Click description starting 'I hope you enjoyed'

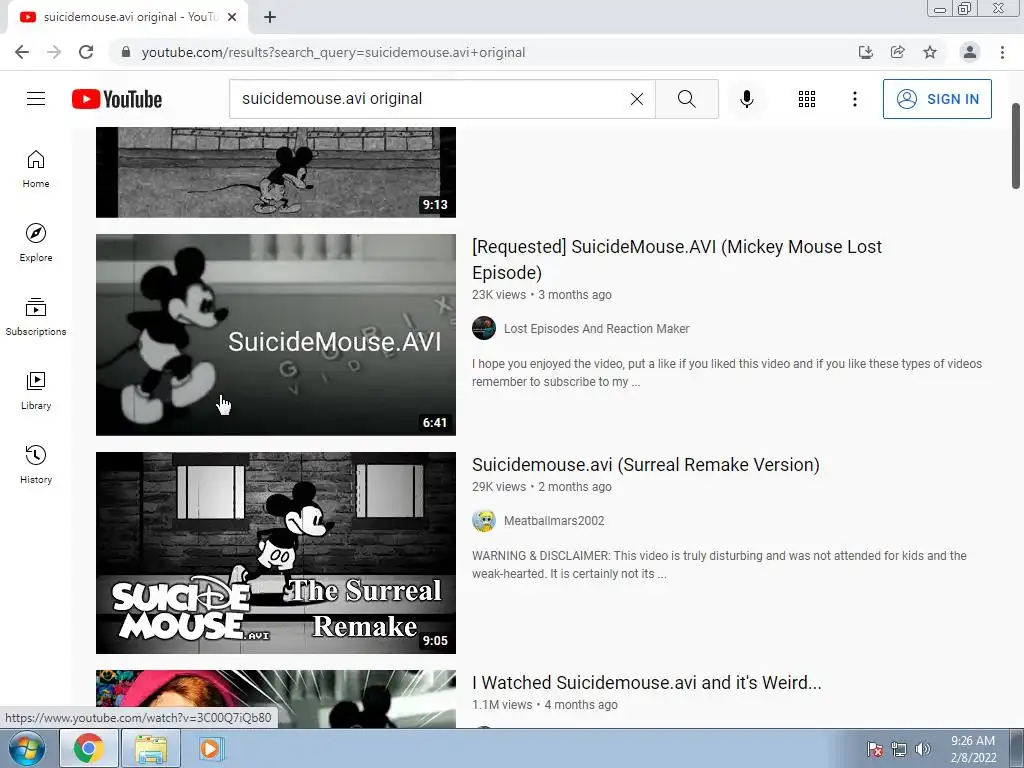click(x=727, y=372)
